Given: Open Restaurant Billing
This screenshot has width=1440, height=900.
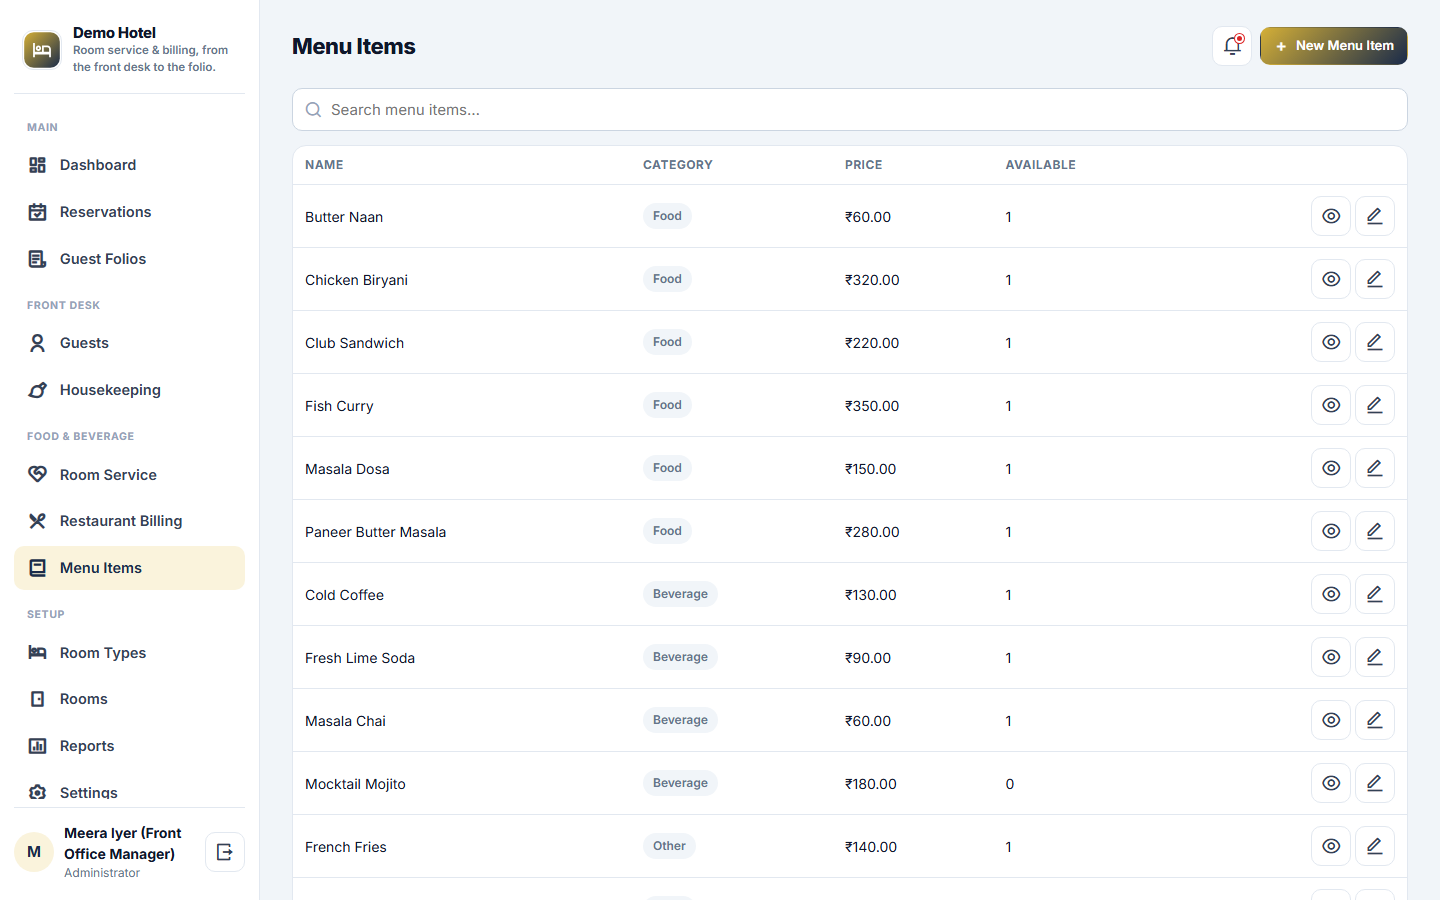Looking at the screenshot, I should click(129, 521).
